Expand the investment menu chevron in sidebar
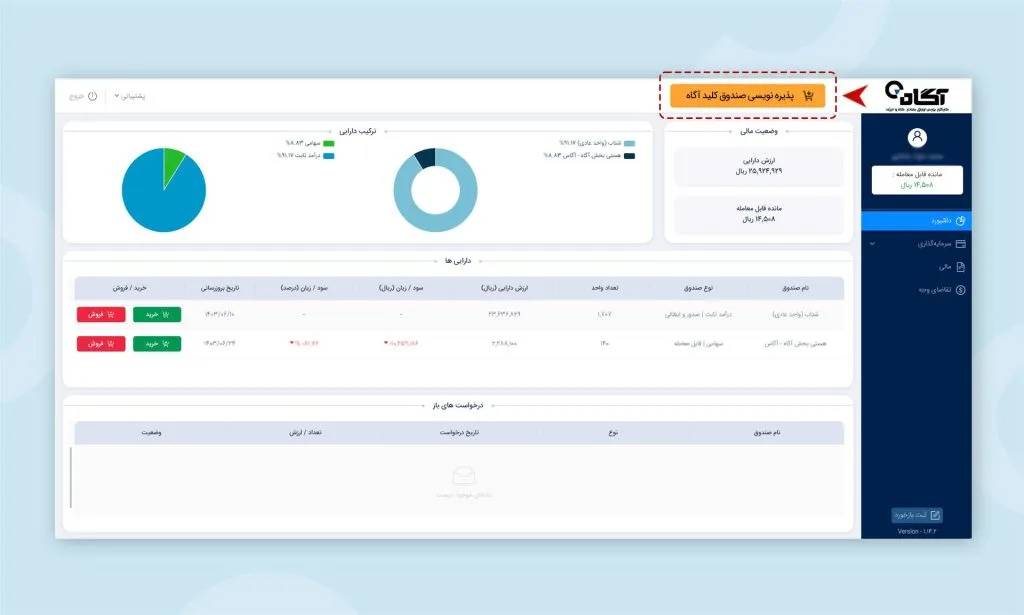 point(871,244)
